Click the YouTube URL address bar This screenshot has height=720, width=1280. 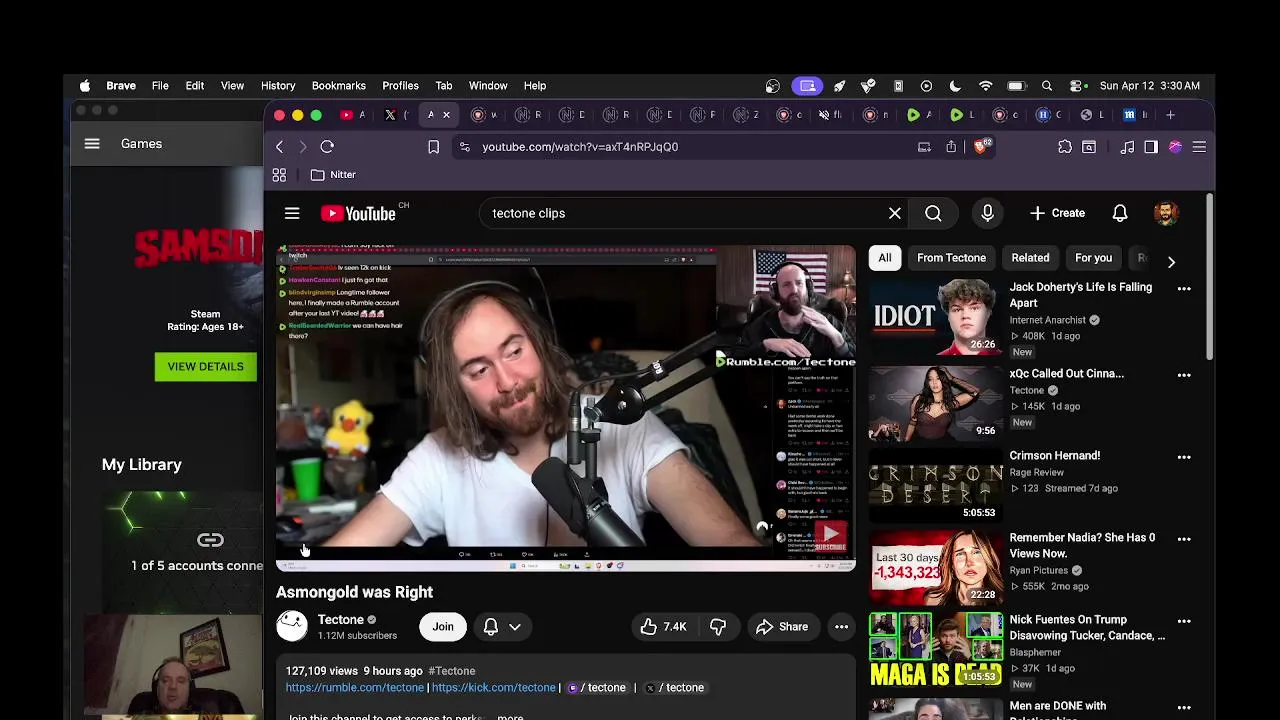pyautogui.click(x=580, y=147)
